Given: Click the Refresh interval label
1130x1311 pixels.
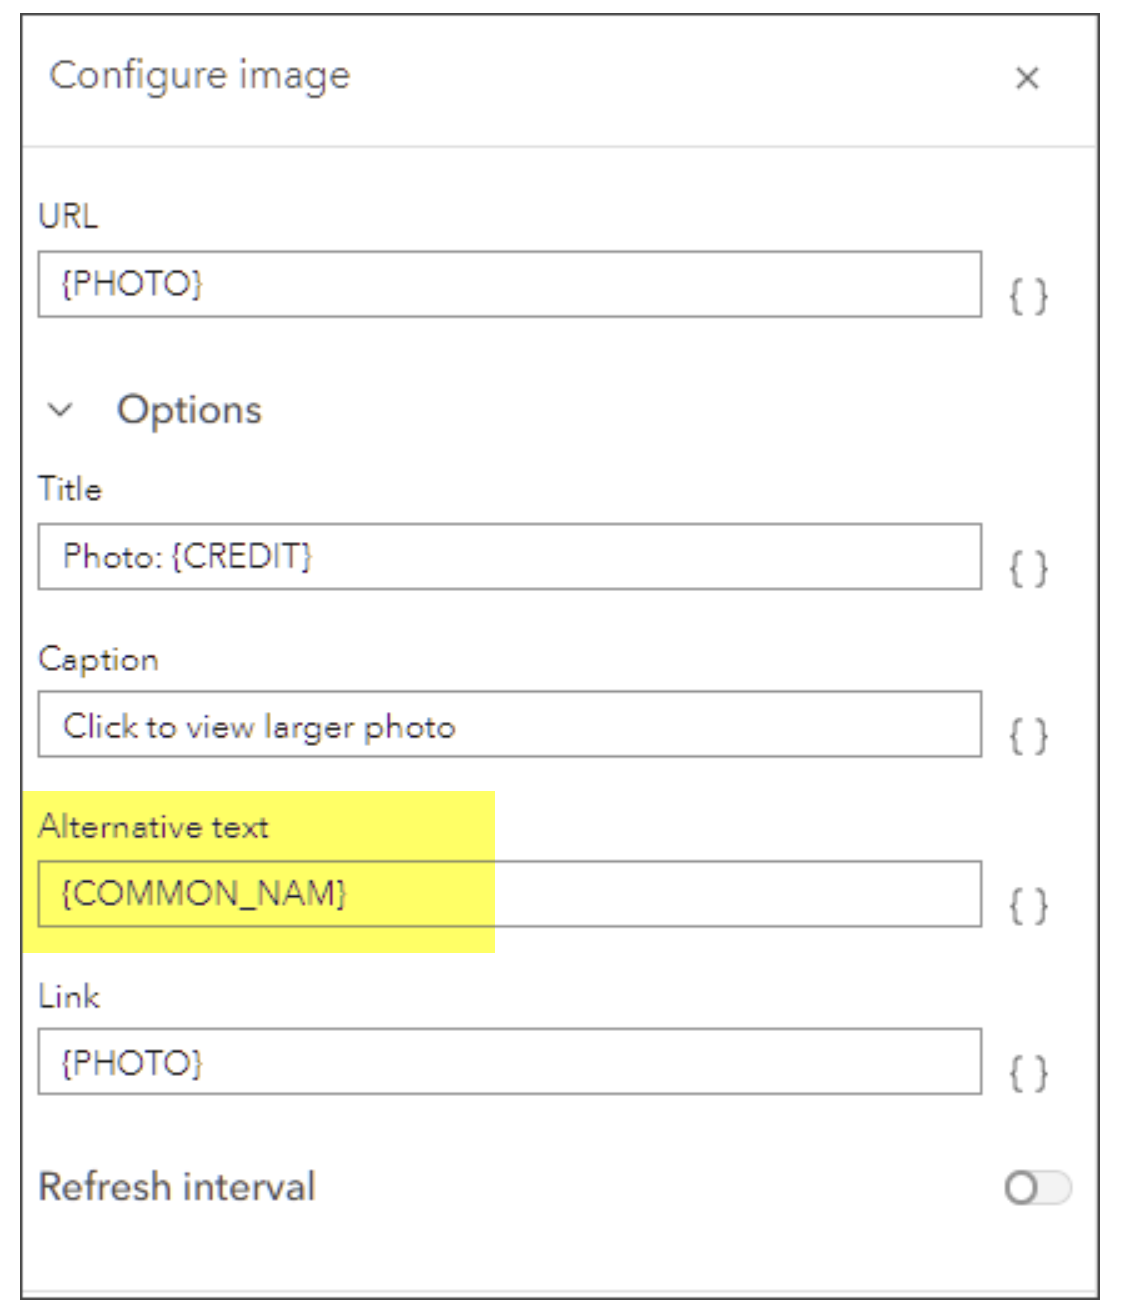Looking at the screenshot, I should point(177,1187).
